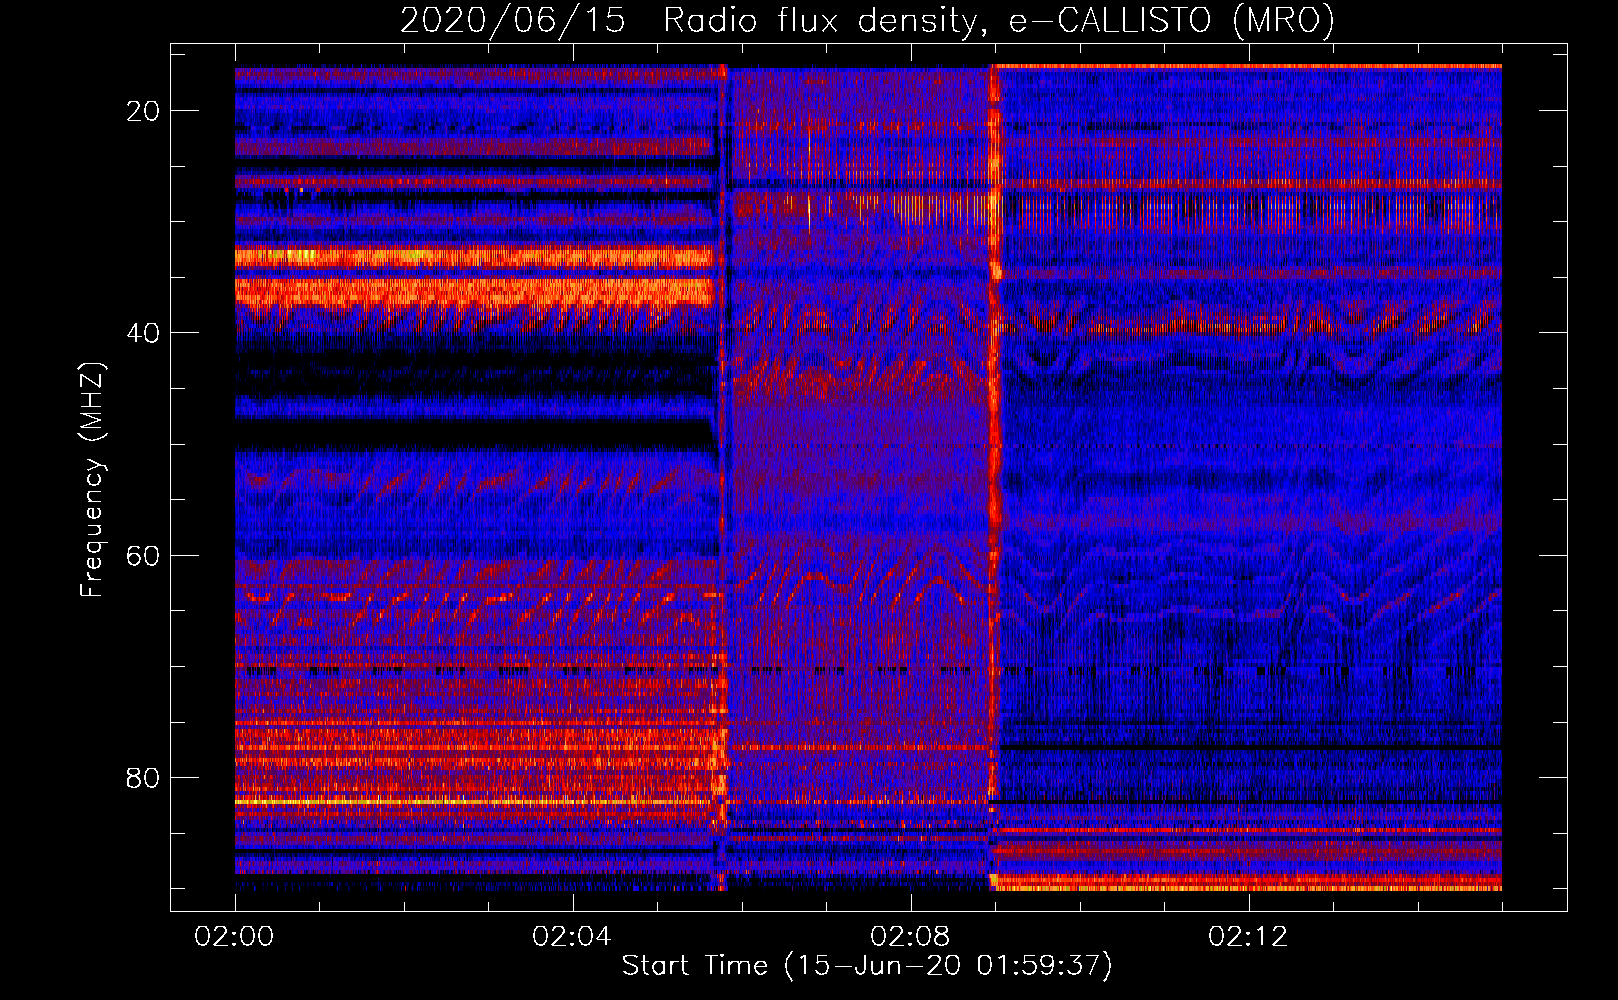Image resolution: width=1618 pixels, height=1000 pixels.
Task: Click the 'Start Time (15-Jun-20 01:59:37)' label
Action: pyautogui.click(x=867, y=966)
